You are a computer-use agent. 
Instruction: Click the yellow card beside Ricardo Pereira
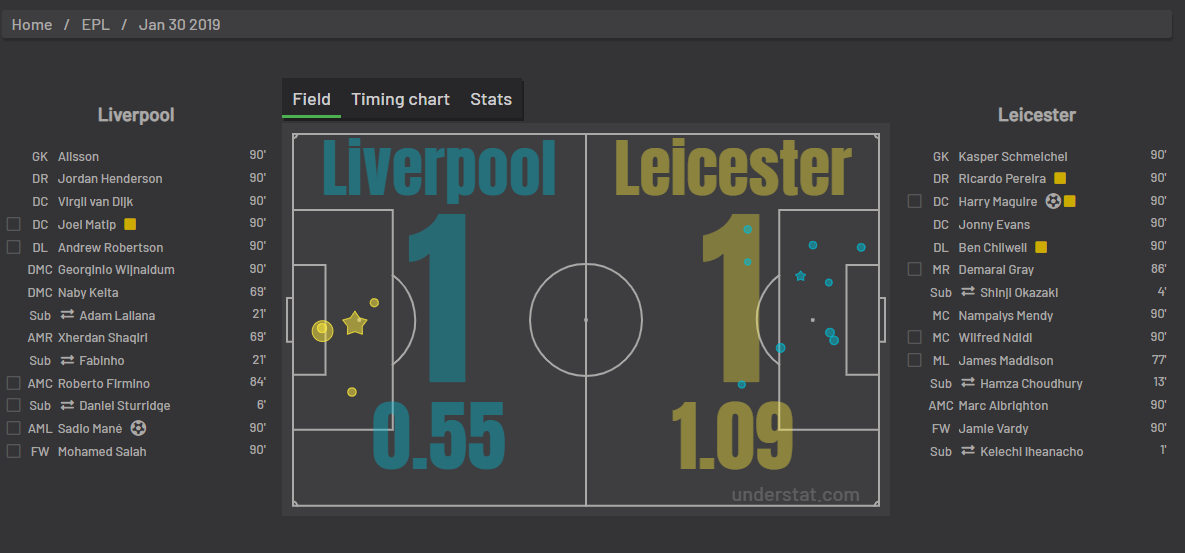coord(1060,179)
